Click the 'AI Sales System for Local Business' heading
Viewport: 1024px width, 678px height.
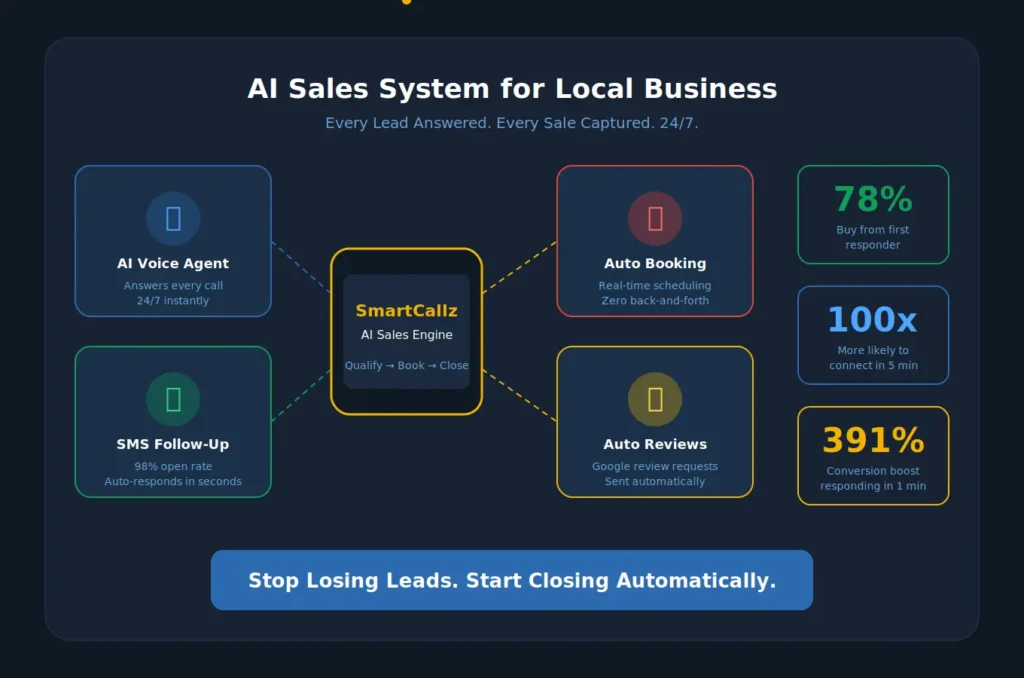pos(512,89)
